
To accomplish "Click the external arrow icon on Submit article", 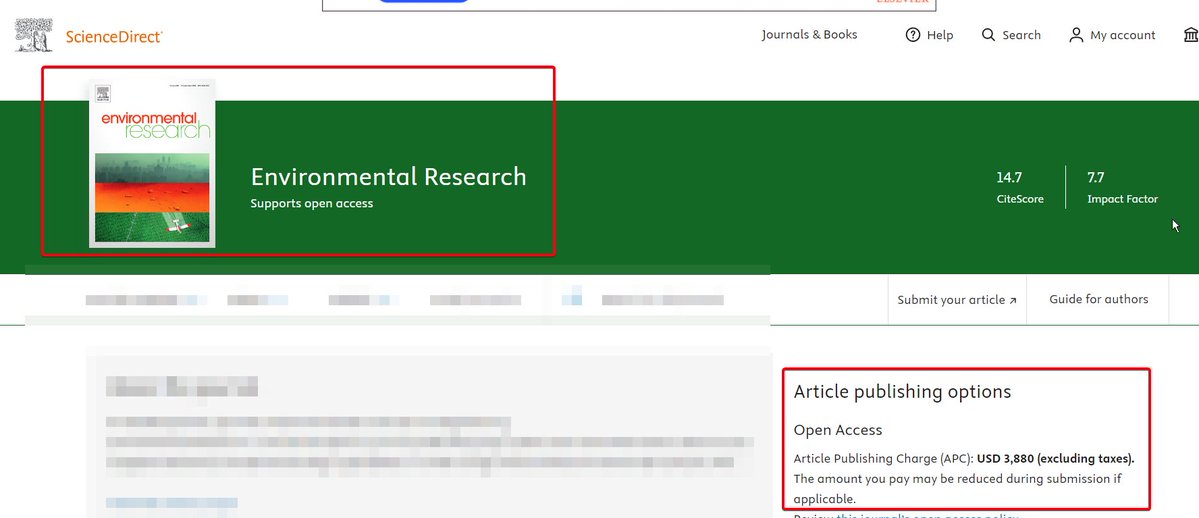I will (x=1013, y=301).
